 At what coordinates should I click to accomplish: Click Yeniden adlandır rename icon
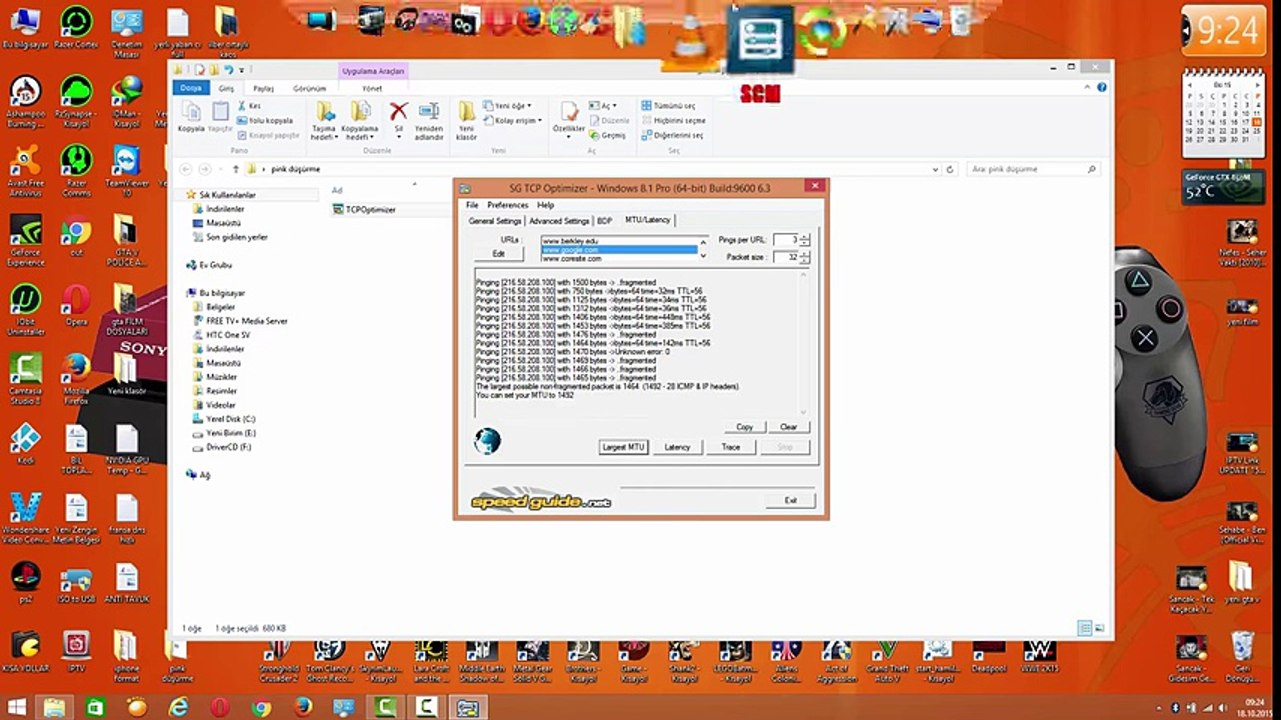tap(429, 120)
